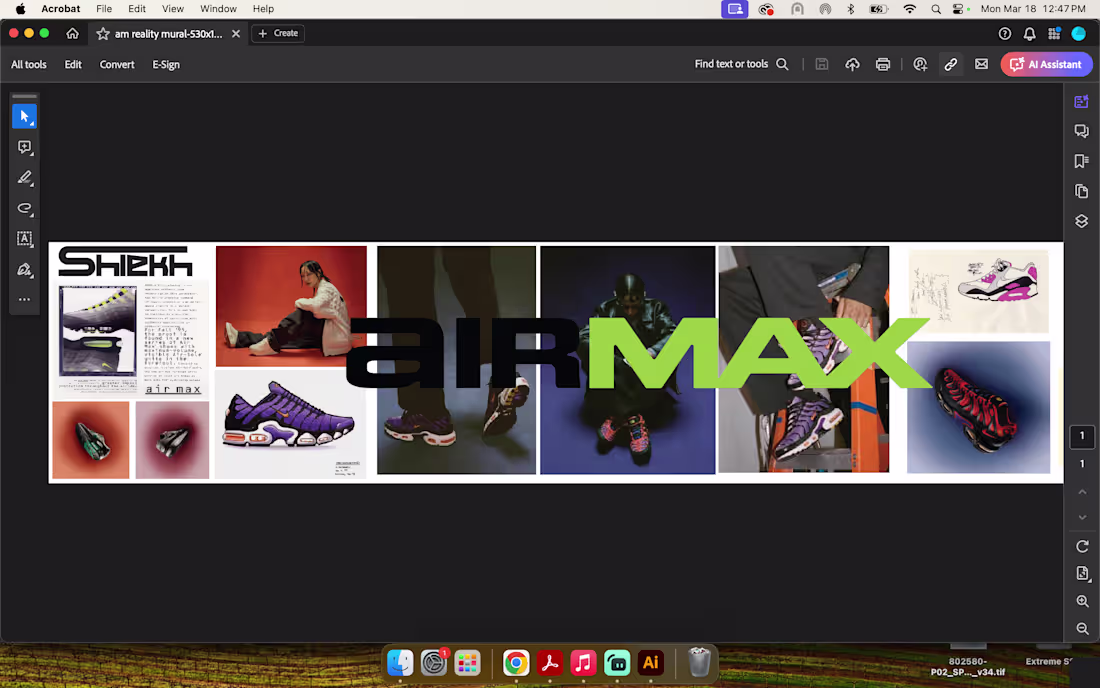Activate the Add text box tool

click(x=25, y=239)
